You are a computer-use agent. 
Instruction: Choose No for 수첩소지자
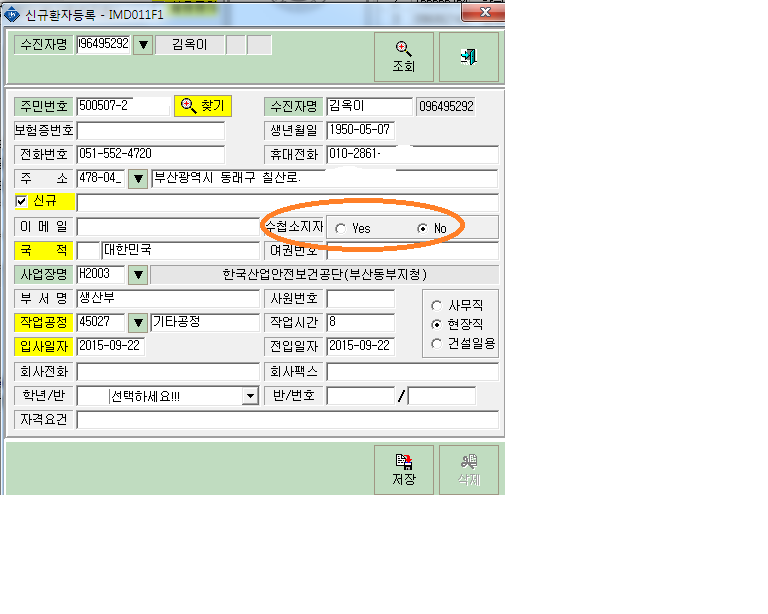[x=422, y=229]
